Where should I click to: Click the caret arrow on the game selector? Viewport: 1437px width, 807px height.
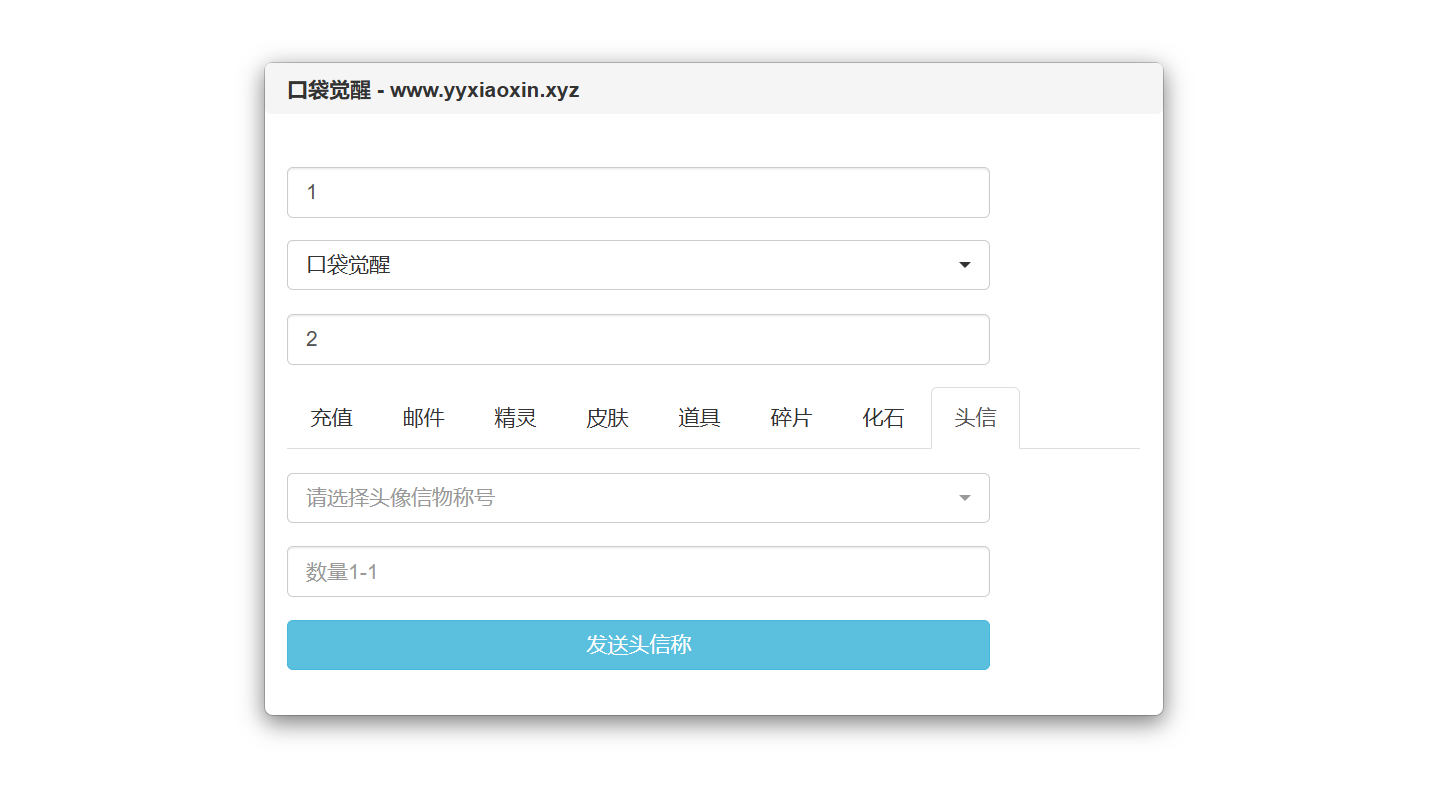[x=964, y=265]
